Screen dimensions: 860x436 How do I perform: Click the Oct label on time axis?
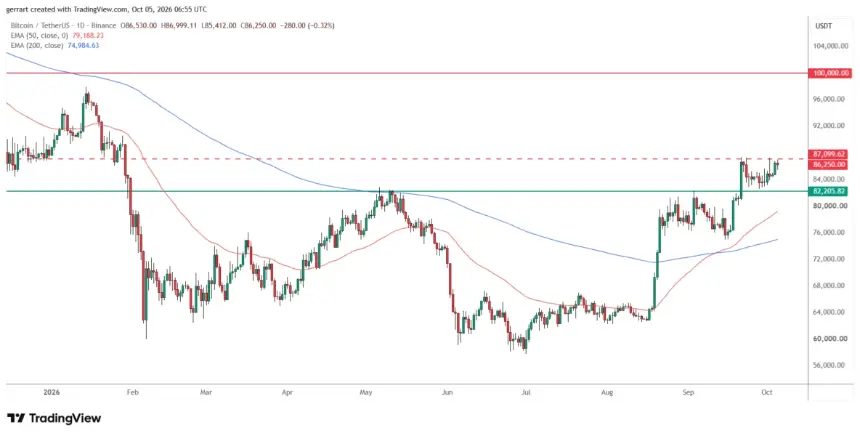[x=767, y=393]
